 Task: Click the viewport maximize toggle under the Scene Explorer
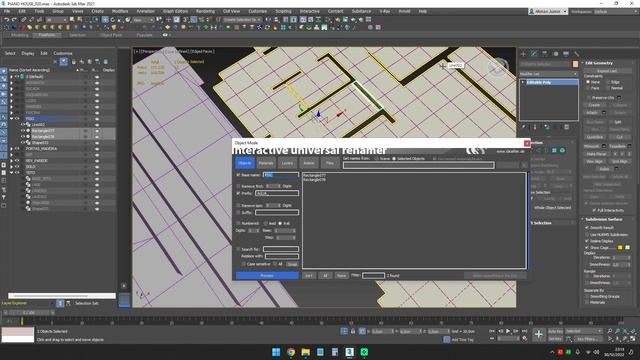pos(124,301)
